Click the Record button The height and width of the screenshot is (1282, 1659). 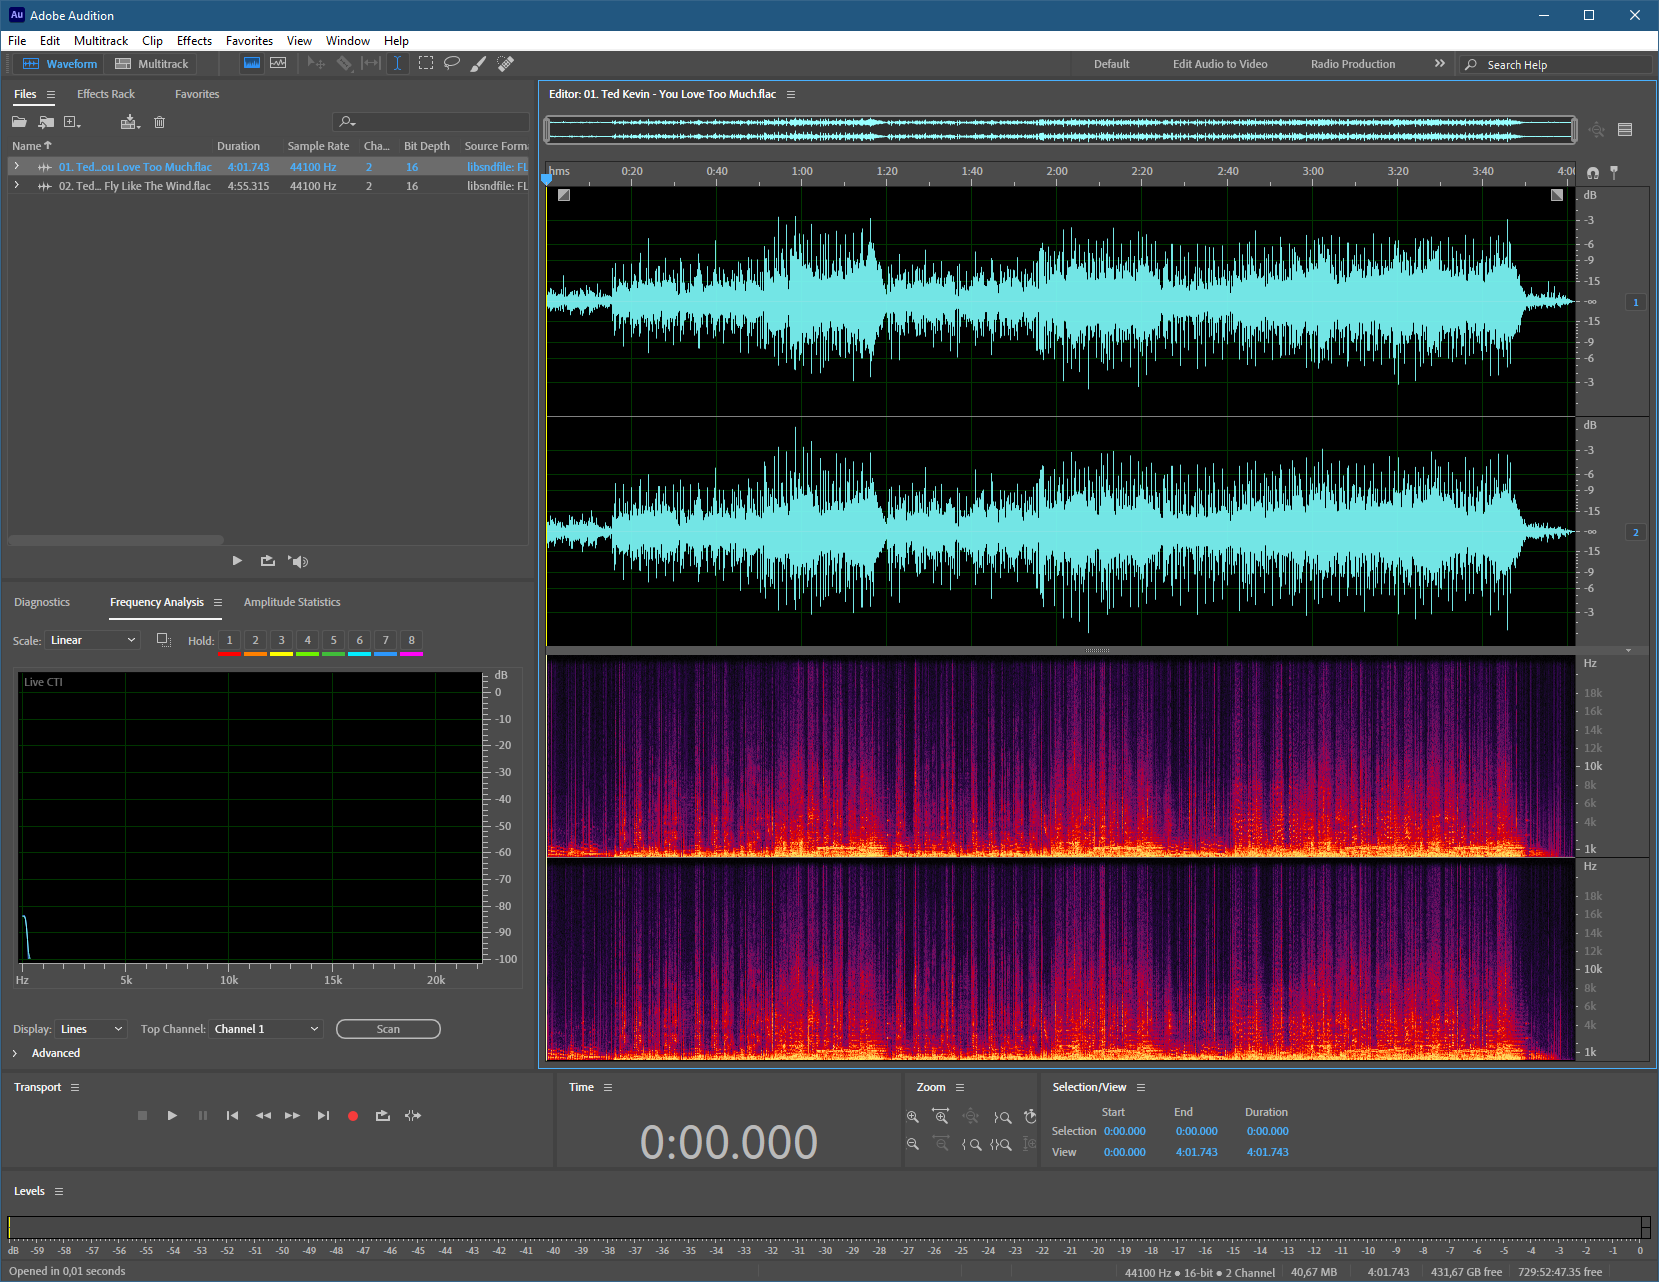click(353, 1116)
